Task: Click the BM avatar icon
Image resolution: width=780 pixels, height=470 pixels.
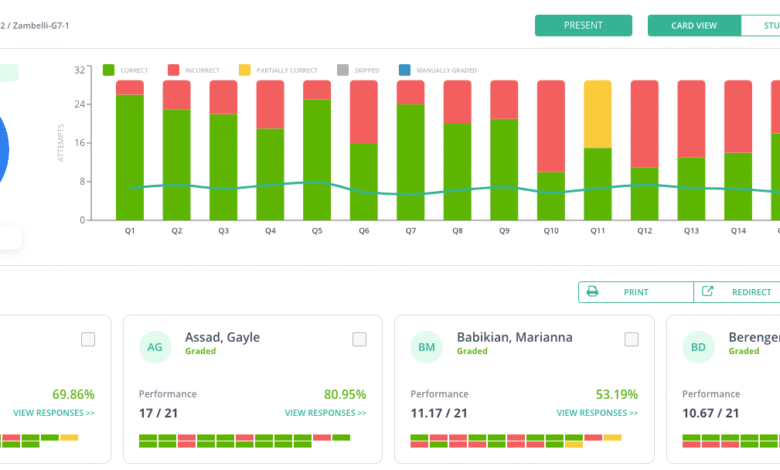Action: pos(426,347)
